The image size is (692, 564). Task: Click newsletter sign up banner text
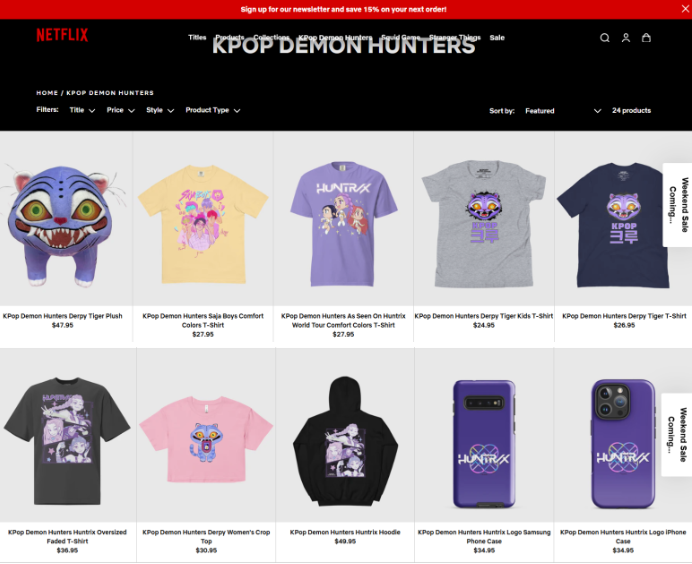(x=343, y=9)
